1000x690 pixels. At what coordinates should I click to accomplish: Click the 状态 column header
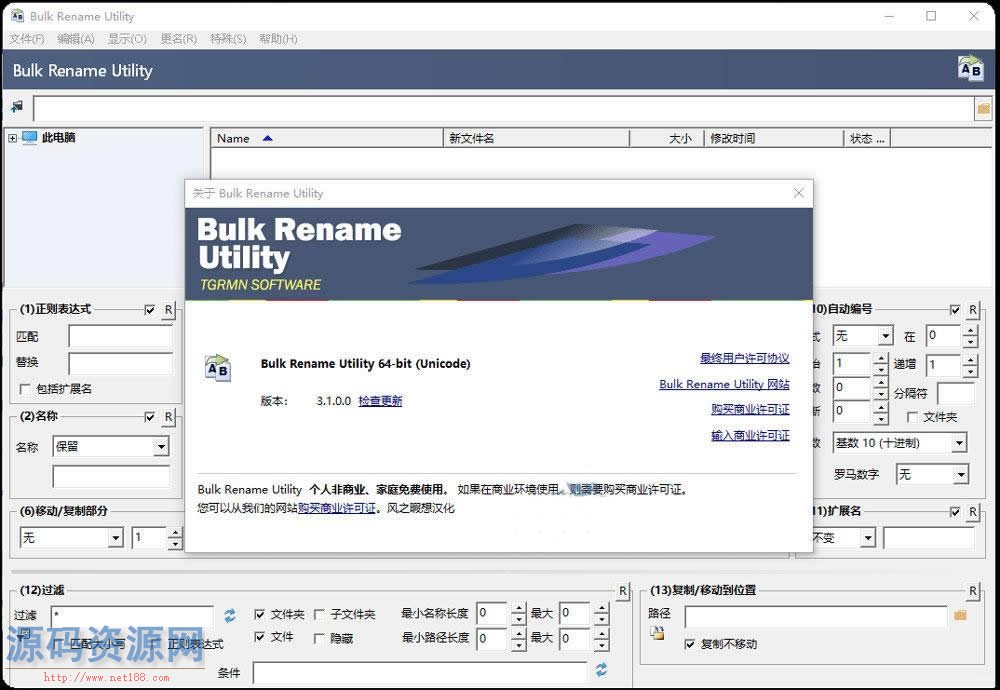pos(867,138)
